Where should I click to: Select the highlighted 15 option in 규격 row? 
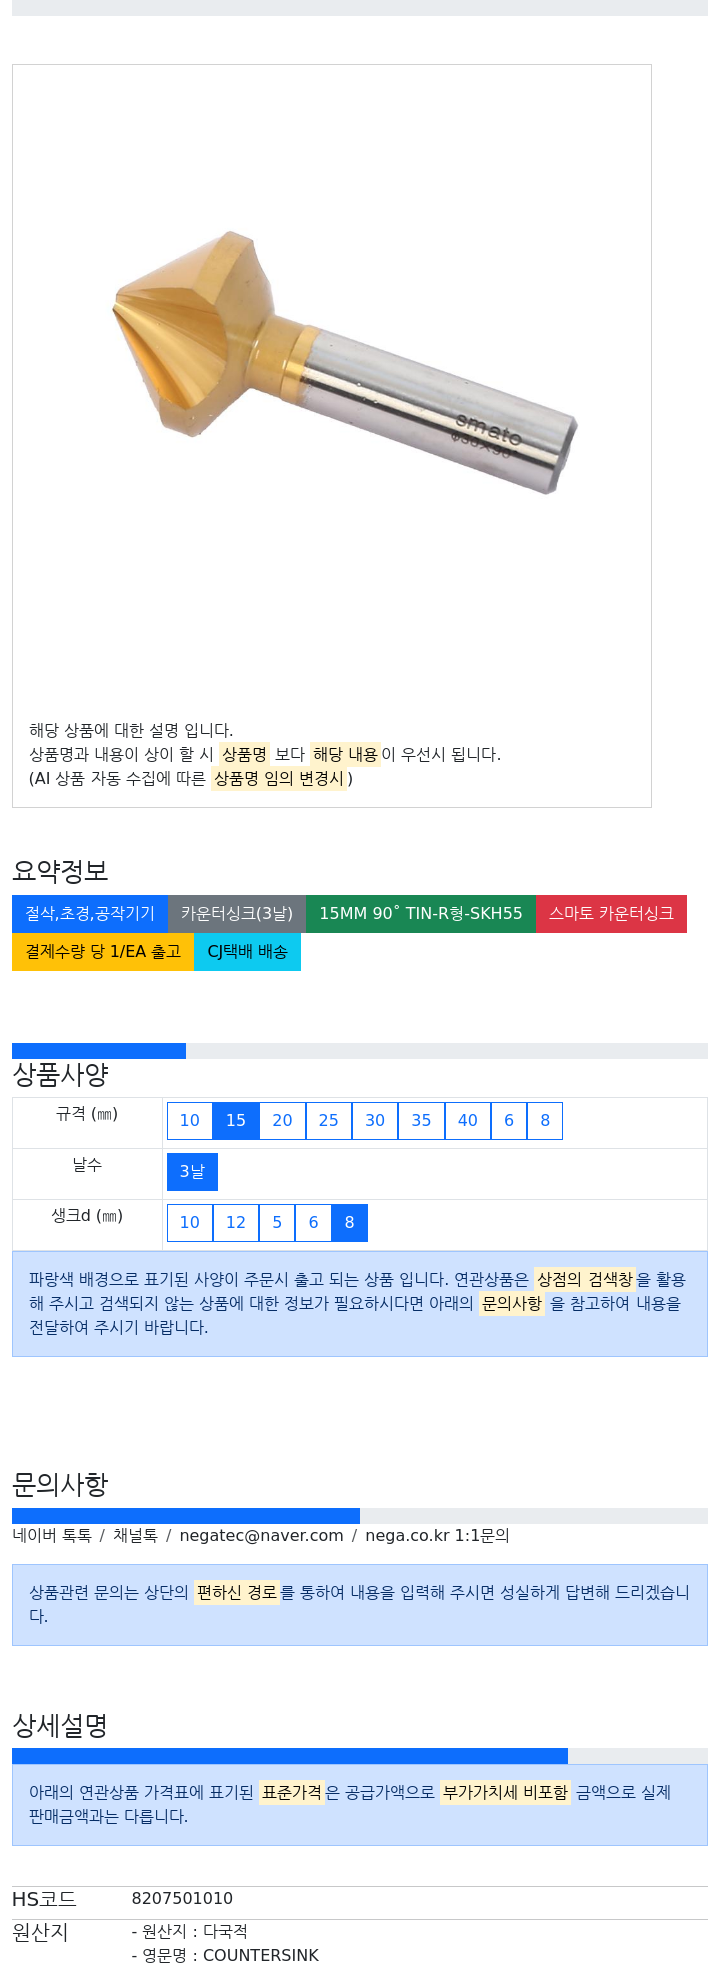(x=236, y=1121)
